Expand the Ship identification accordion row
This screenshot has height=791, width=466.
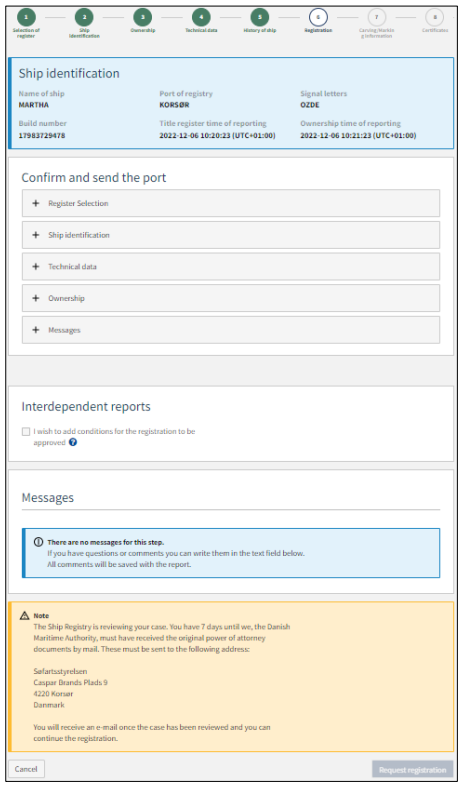[230, 235]
